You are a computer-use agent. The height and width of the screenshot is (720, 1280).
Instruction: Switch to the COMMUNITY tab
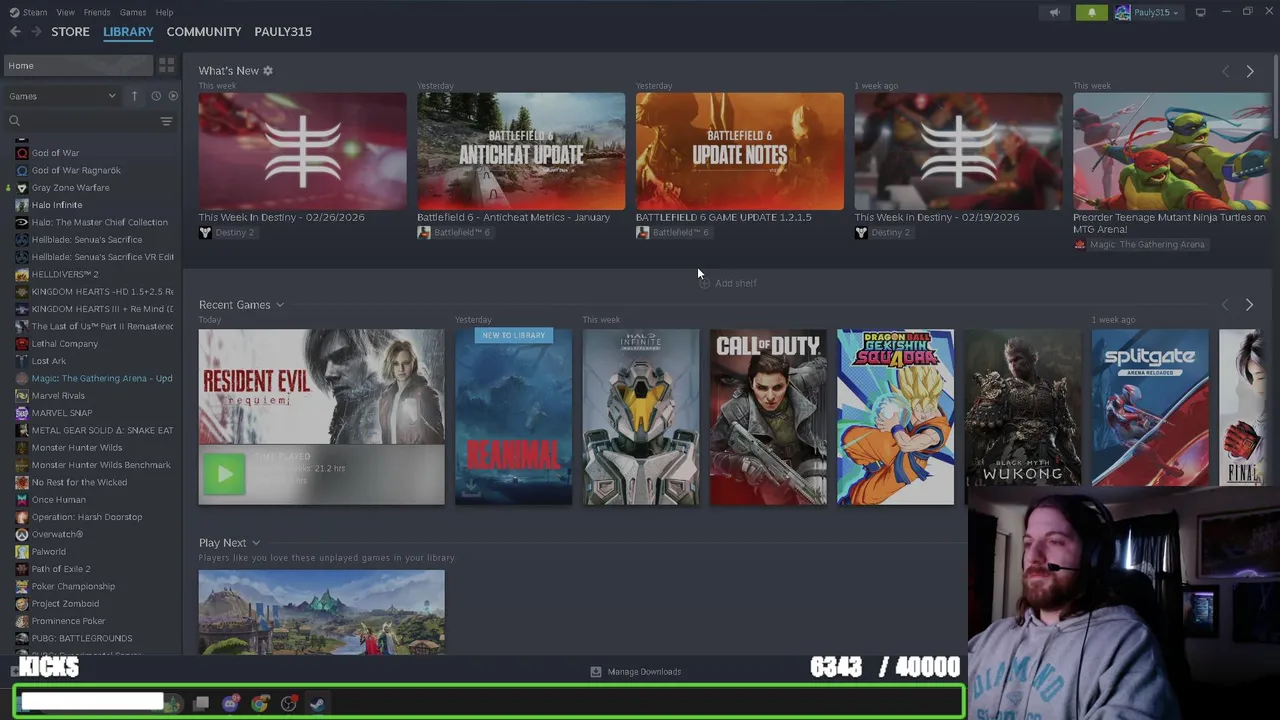click(x=204, y=32)
